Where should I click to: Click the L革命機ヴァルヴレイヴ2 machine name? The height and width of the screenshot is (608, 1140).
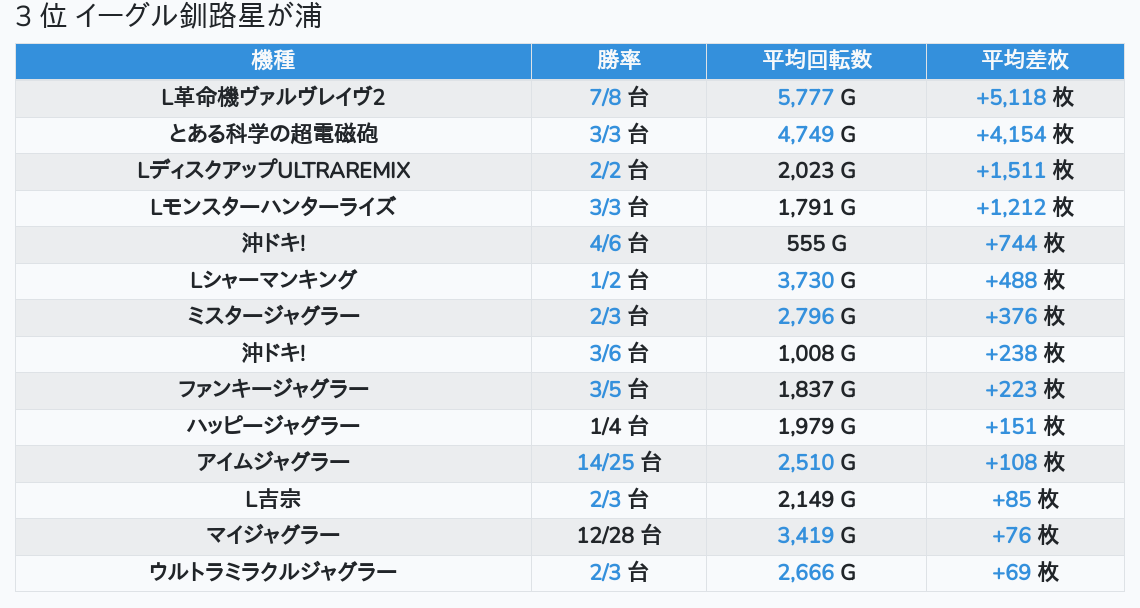pos(273,97)
